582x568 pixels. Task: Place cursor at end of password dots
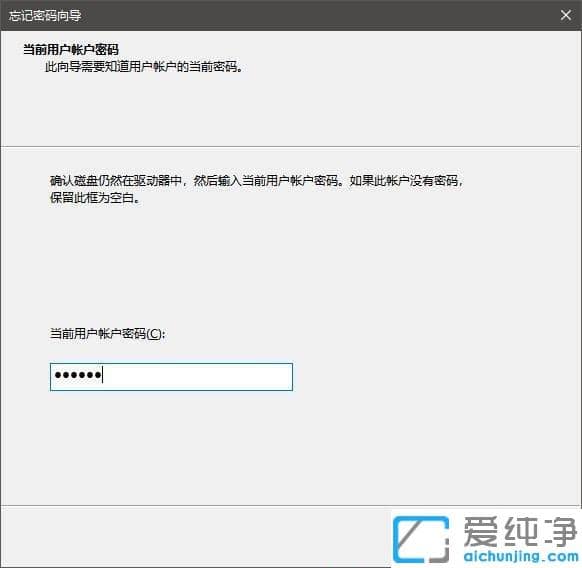(x=103, y=375)
